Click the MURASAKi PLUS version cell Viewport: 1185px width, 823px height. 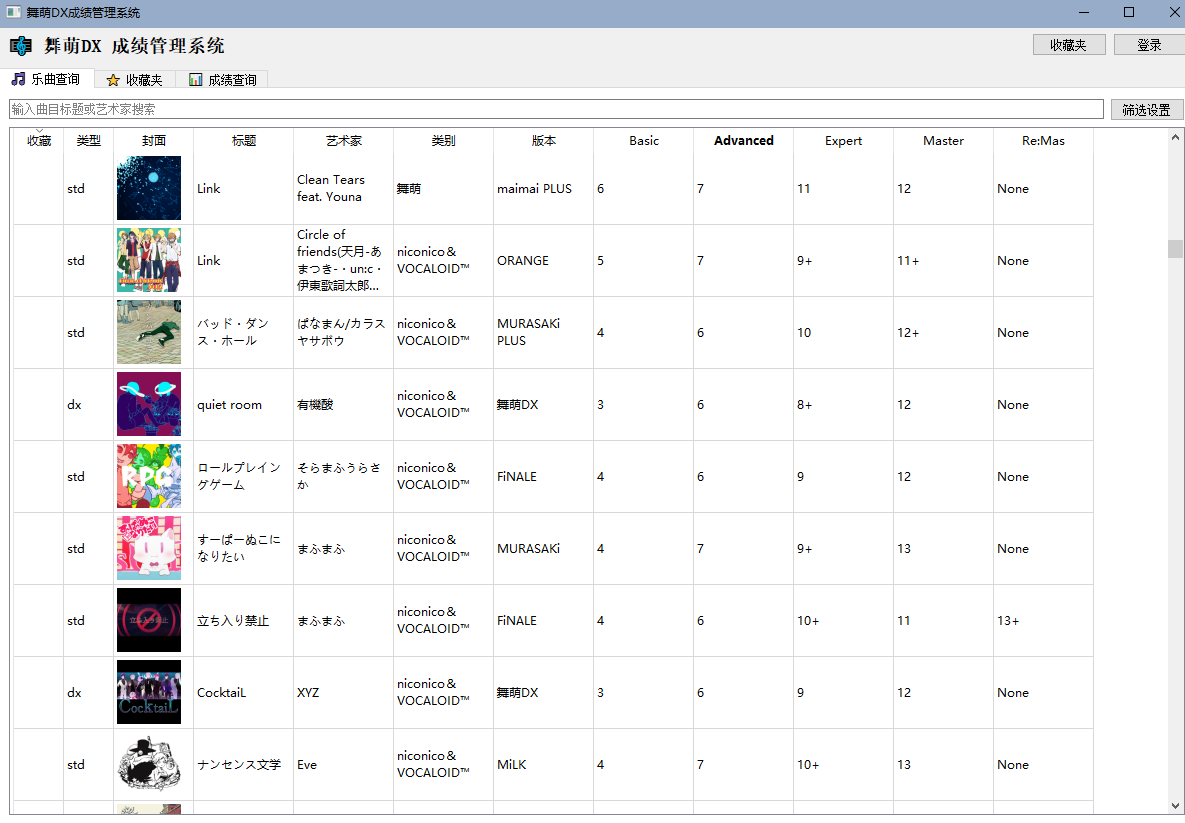coord(543,332)
